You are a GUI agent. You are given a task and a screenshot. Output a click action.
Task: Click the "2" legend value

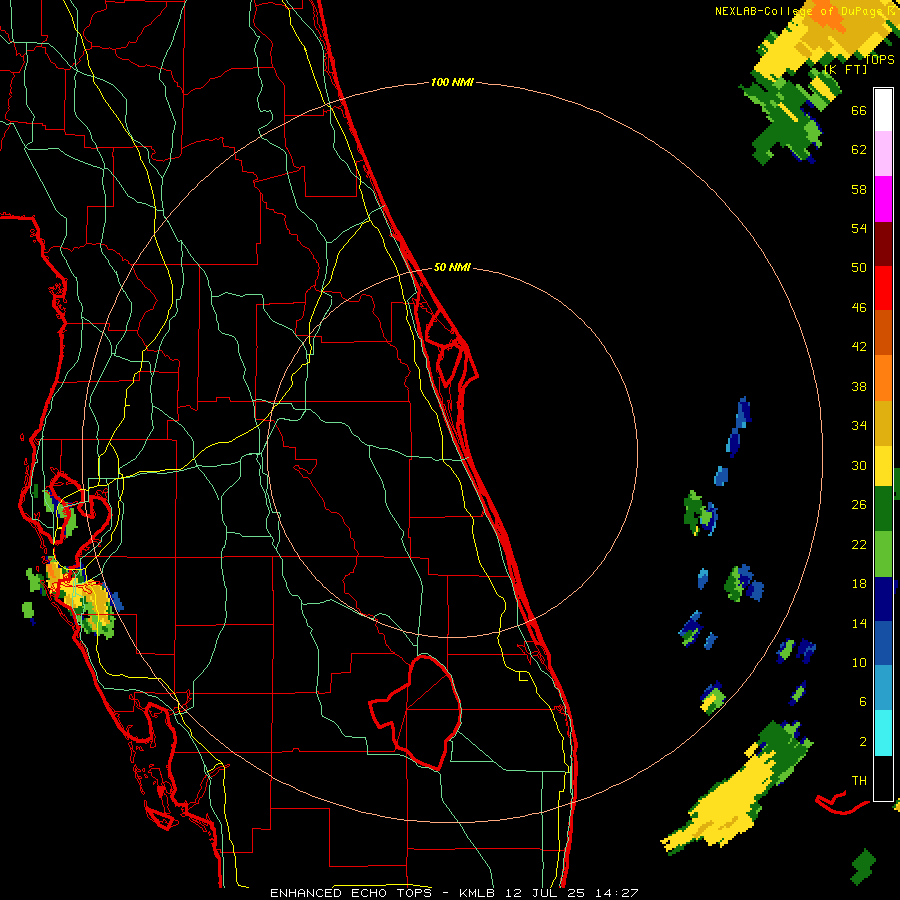(863, 742)
